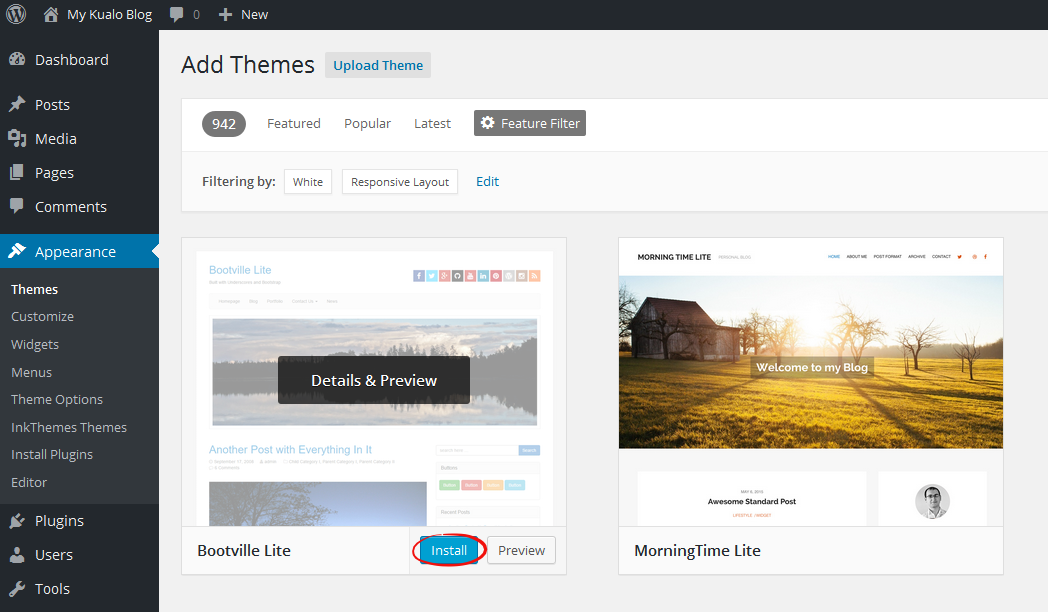This screenshot has height=612, width=1048.
Task: Click the Bootville Lite theme name
Action: (x=244, y=551)
